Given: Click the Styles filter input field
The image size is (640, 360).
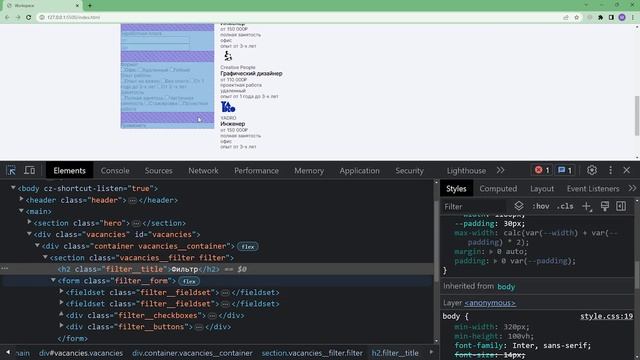Looking at the screenshot, I should pyautogui.click(x=473, y=207).
